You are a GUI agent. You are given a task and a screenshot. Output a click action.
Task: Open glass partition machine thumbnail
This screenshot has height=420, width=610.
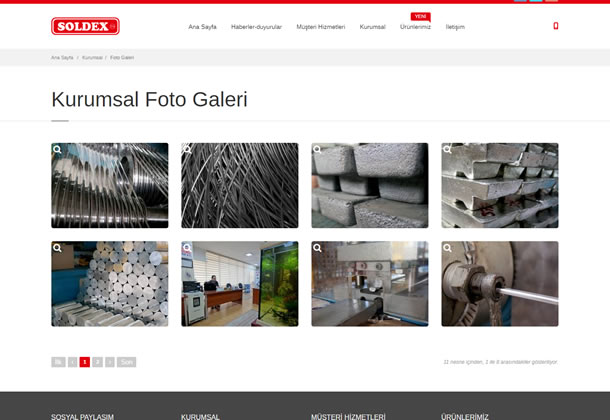[370, 284]
